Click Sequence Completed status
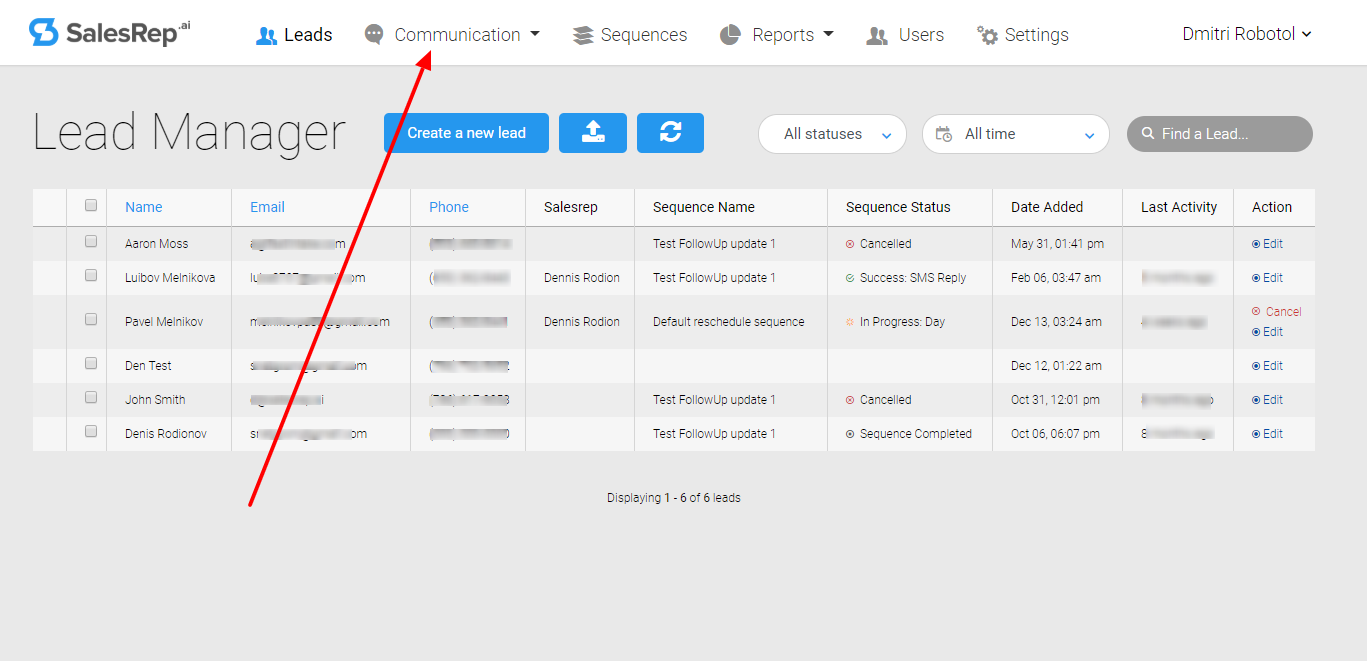1367x661 pixels. click(908, 434)
